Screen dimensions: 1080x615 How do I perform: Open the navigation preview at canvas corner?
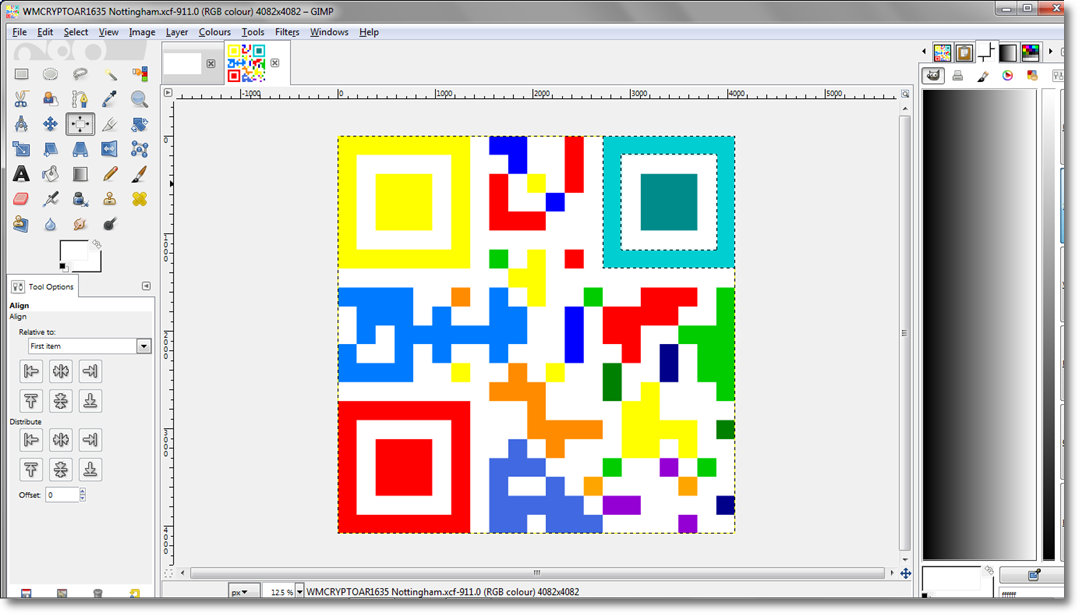coord(906,573)
